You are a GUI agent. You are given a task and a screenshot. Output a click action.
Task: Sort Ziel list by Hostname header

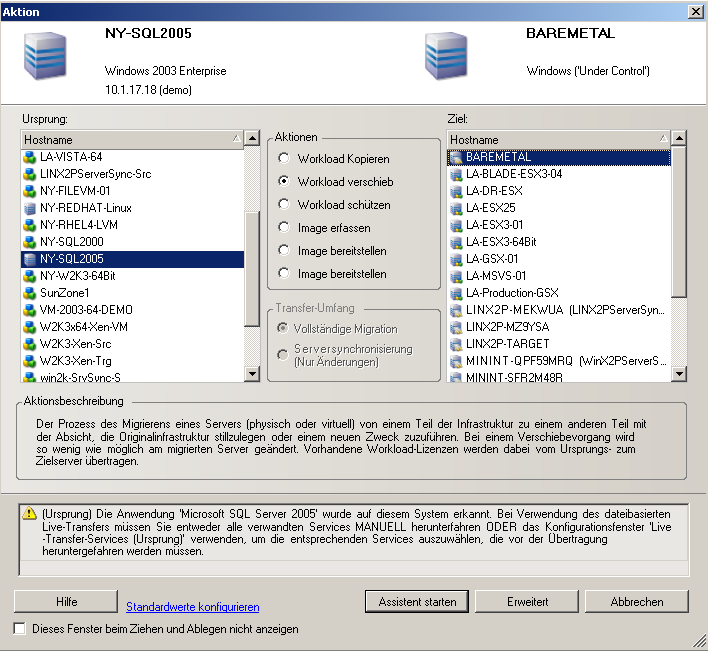pos(559,140)
